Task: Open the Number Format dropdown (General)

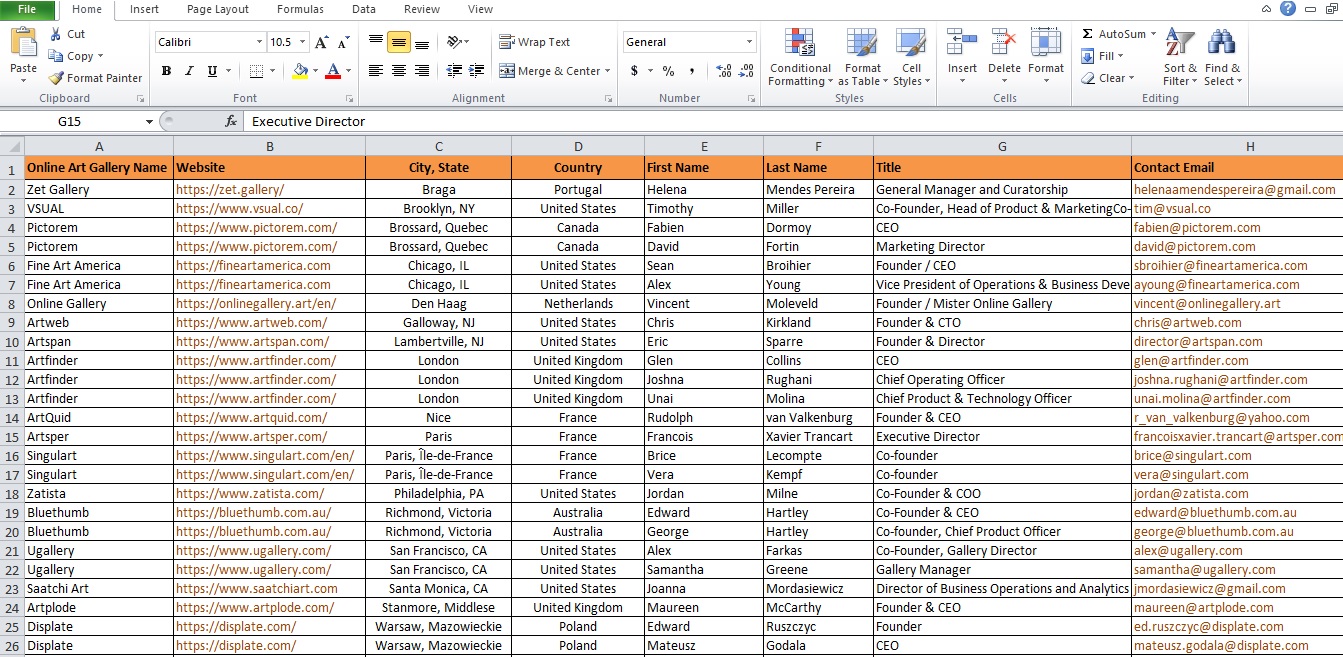Action: point(749,42)
